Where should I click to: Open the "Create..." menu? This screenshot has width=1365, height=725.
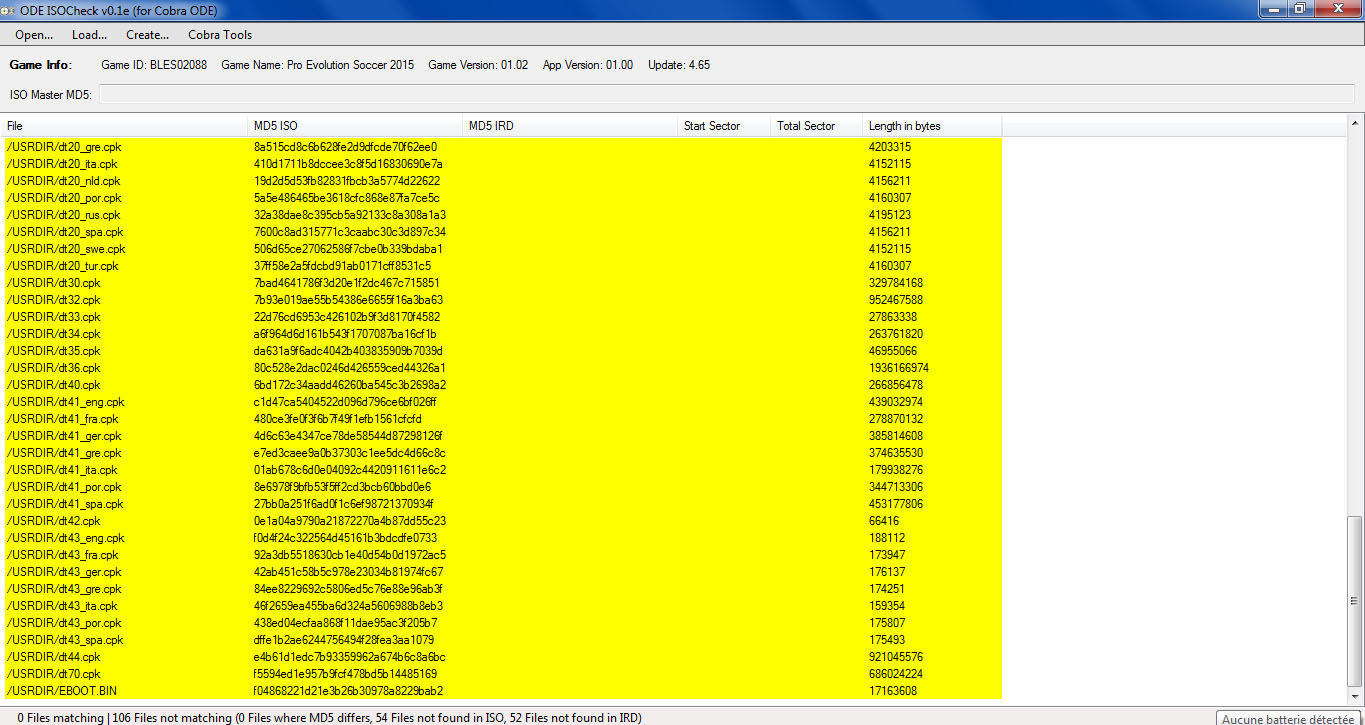[147, 35]
